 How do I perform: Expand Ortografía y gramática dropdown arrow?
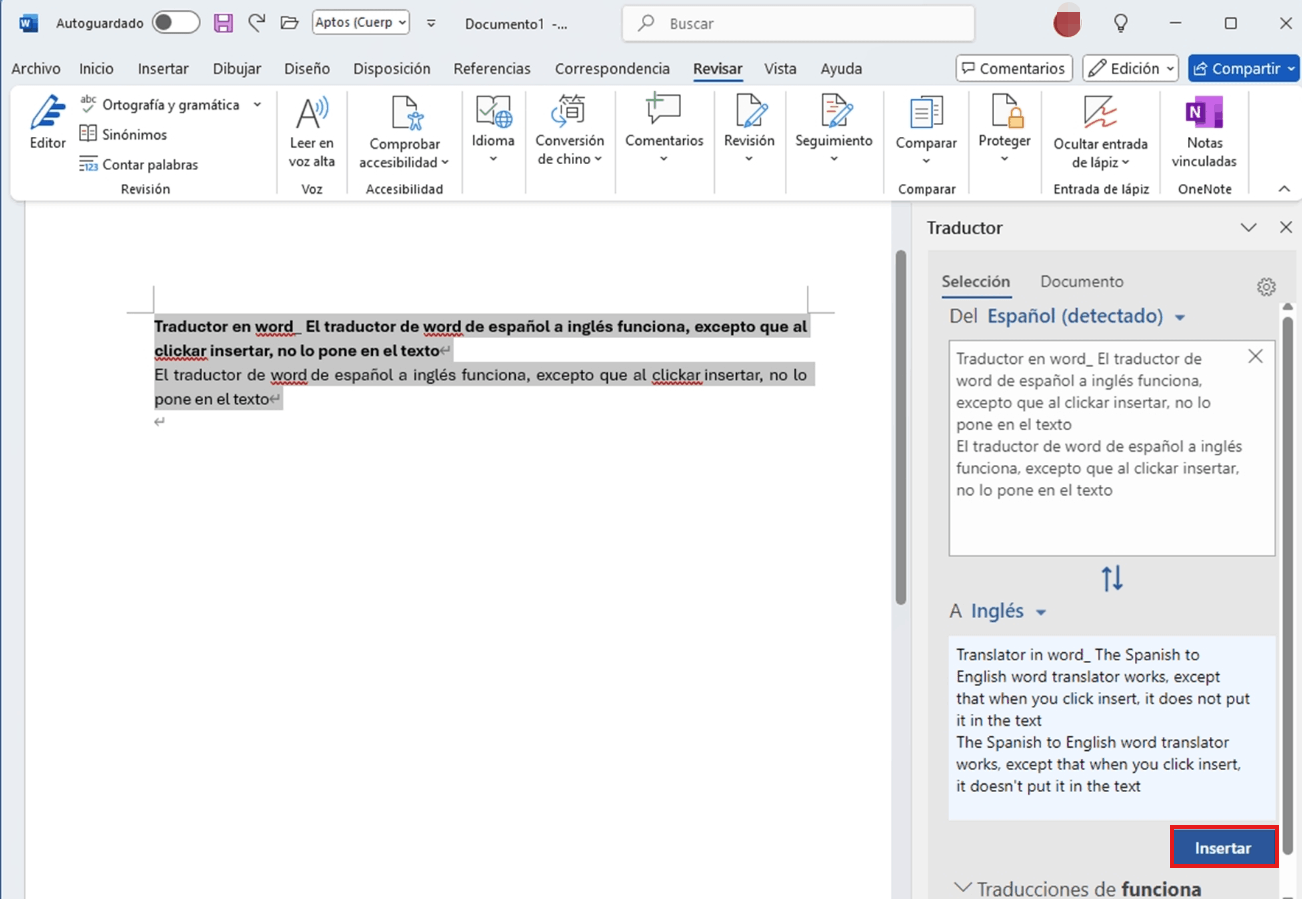pyautogui.click(x=257, y=104)
